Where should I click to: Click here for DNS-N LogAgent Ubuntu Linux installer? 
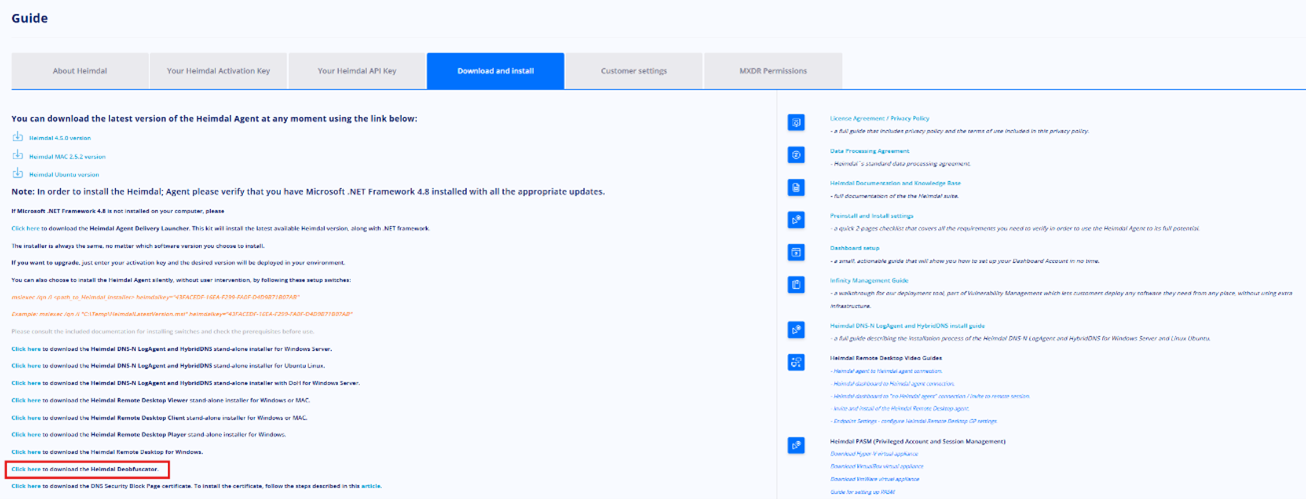pos(26,366)
